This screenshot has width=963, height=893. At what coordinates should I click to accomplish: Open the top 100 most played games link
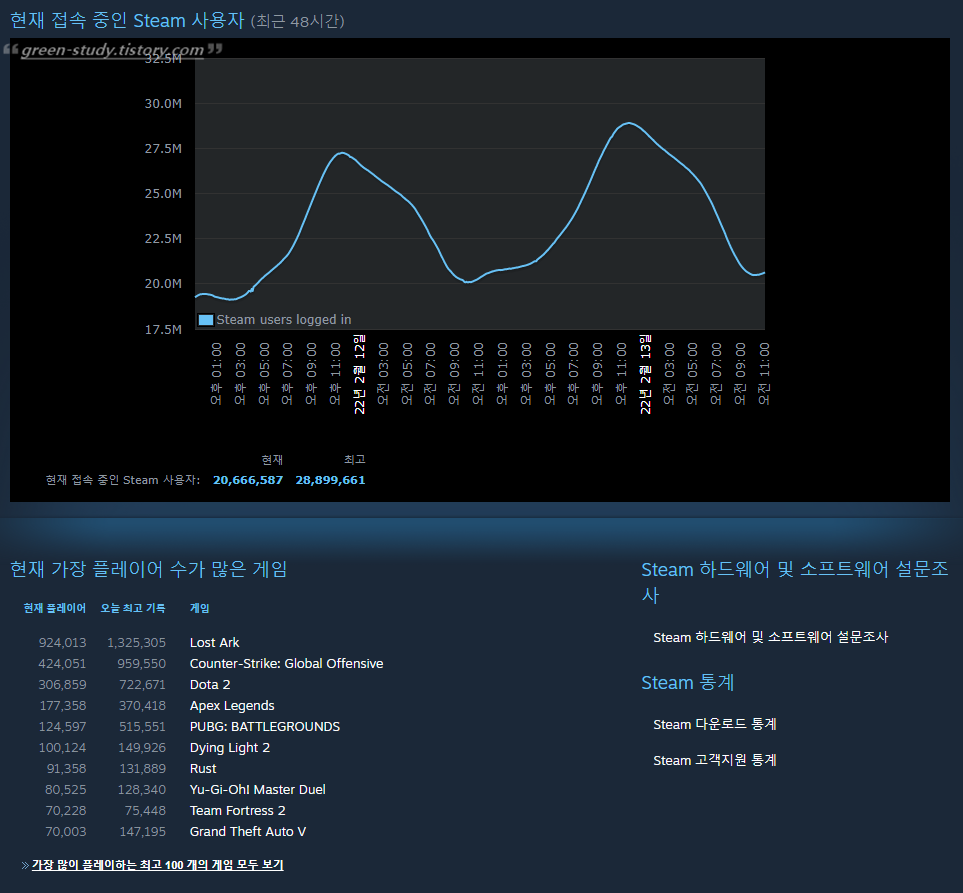157,865
